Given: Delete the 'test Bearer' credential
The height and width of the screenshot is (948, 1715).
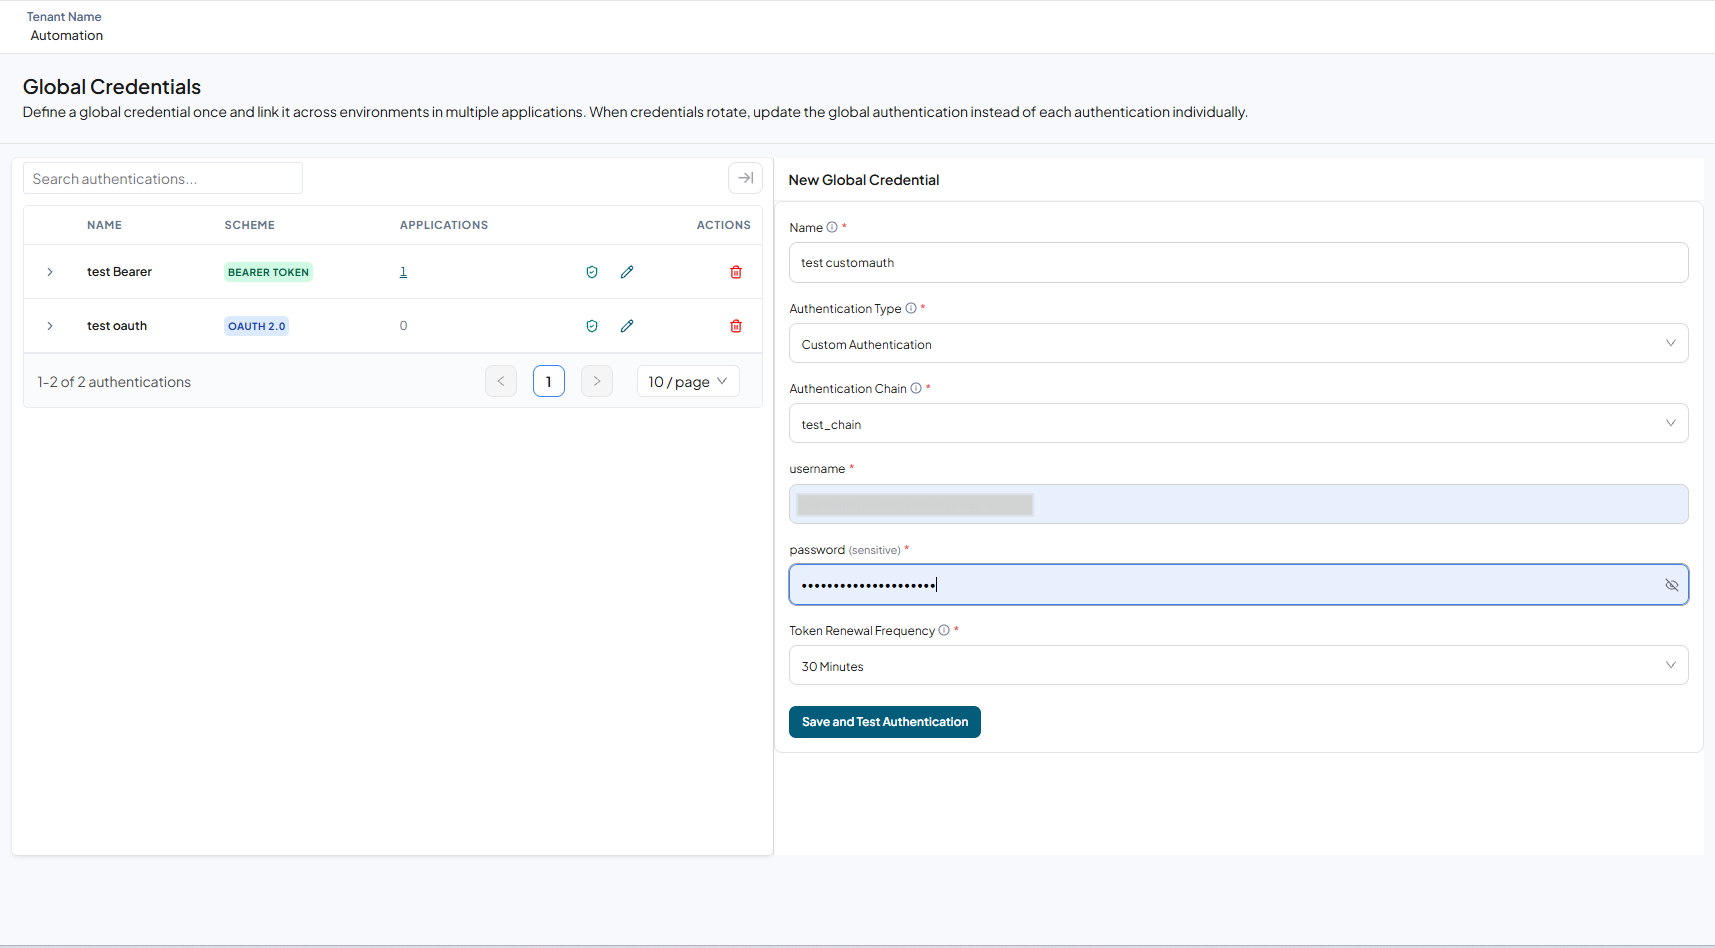Looking at the screenshot, I should 736,272.
